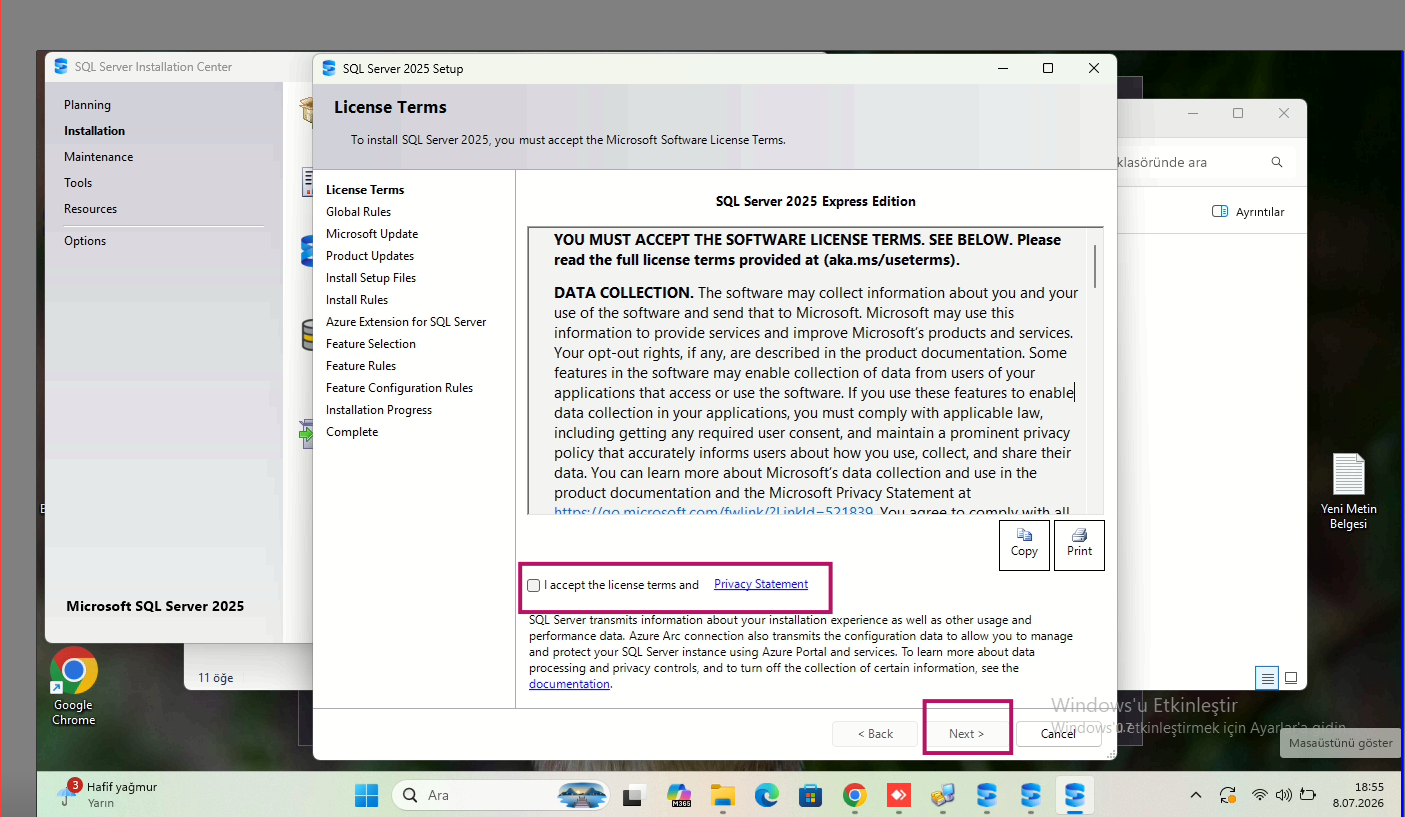Click the search magnifier icon in File Explorer
1405x817 pixels.
click(1277, 162)
